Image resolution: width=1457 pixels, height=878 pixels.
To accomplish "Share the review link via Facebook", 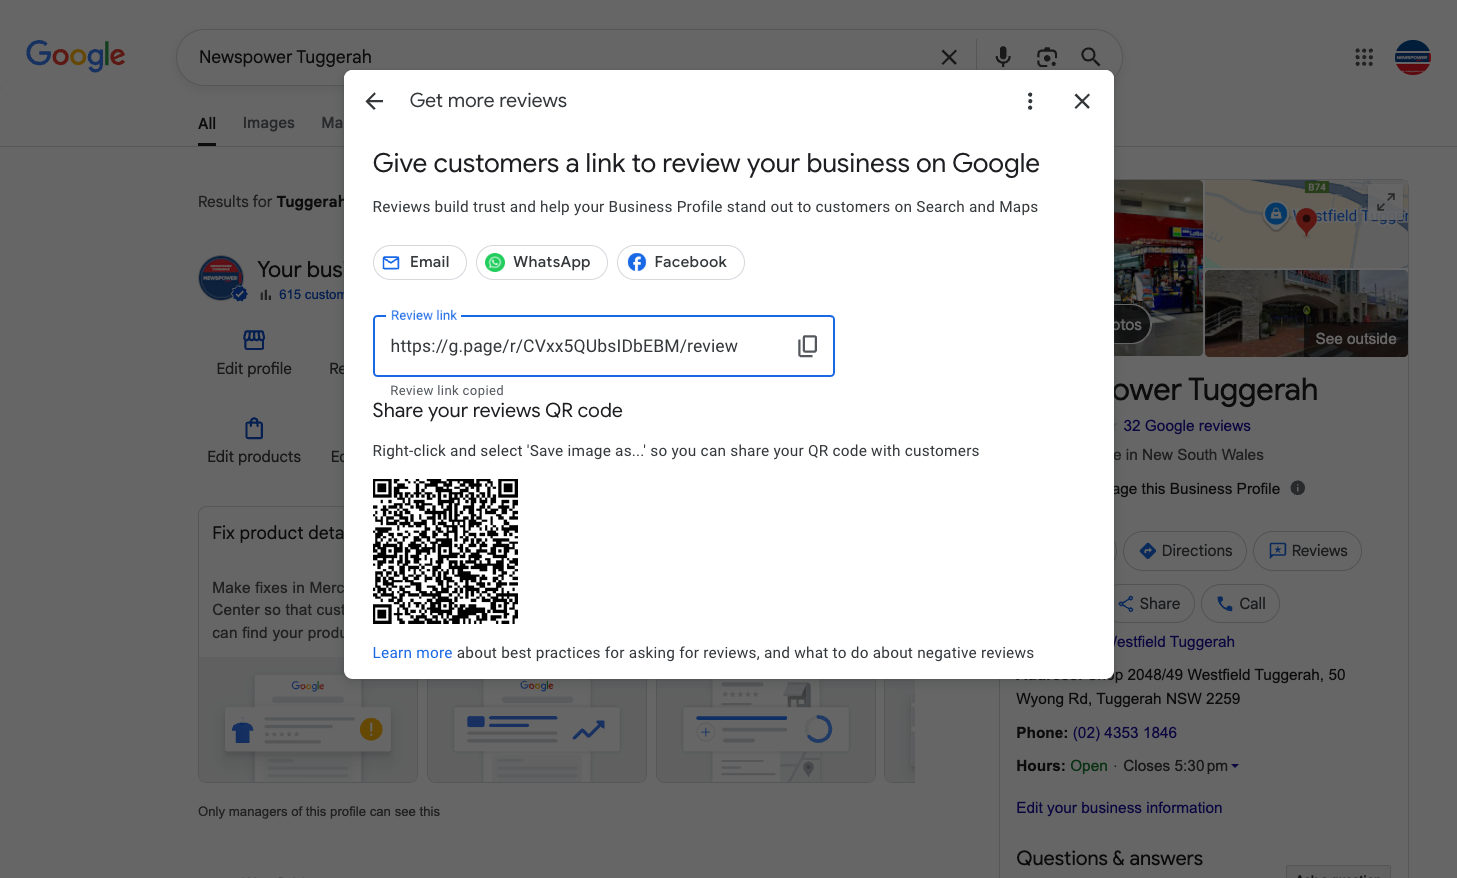I will click(x=681, y=262).
